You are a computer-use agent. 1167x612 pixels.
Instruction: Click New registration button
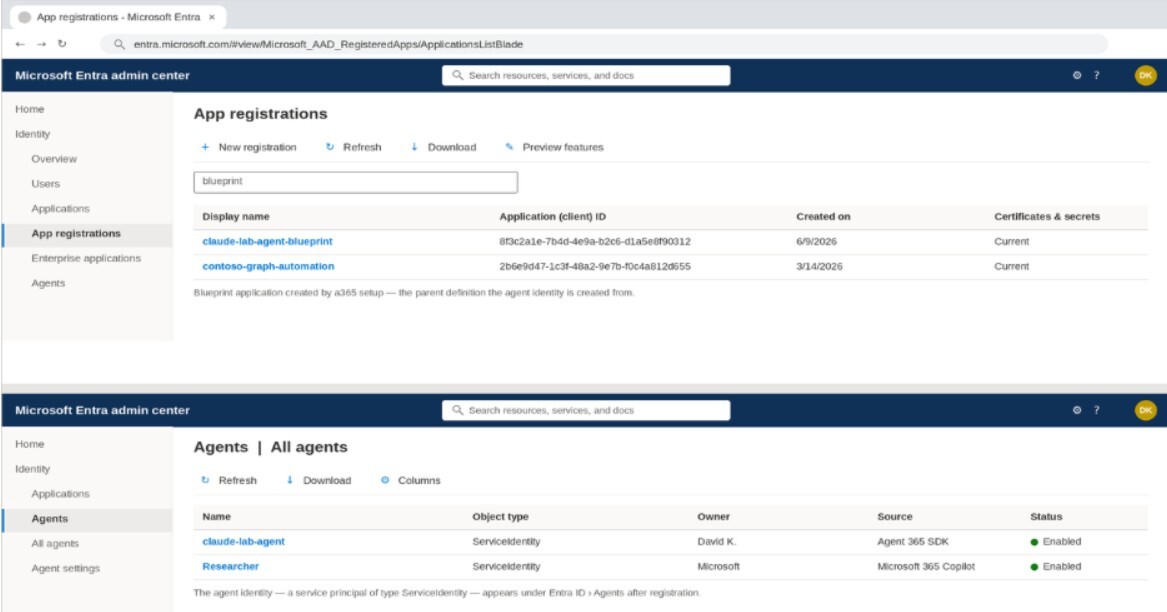pos(249,147)
